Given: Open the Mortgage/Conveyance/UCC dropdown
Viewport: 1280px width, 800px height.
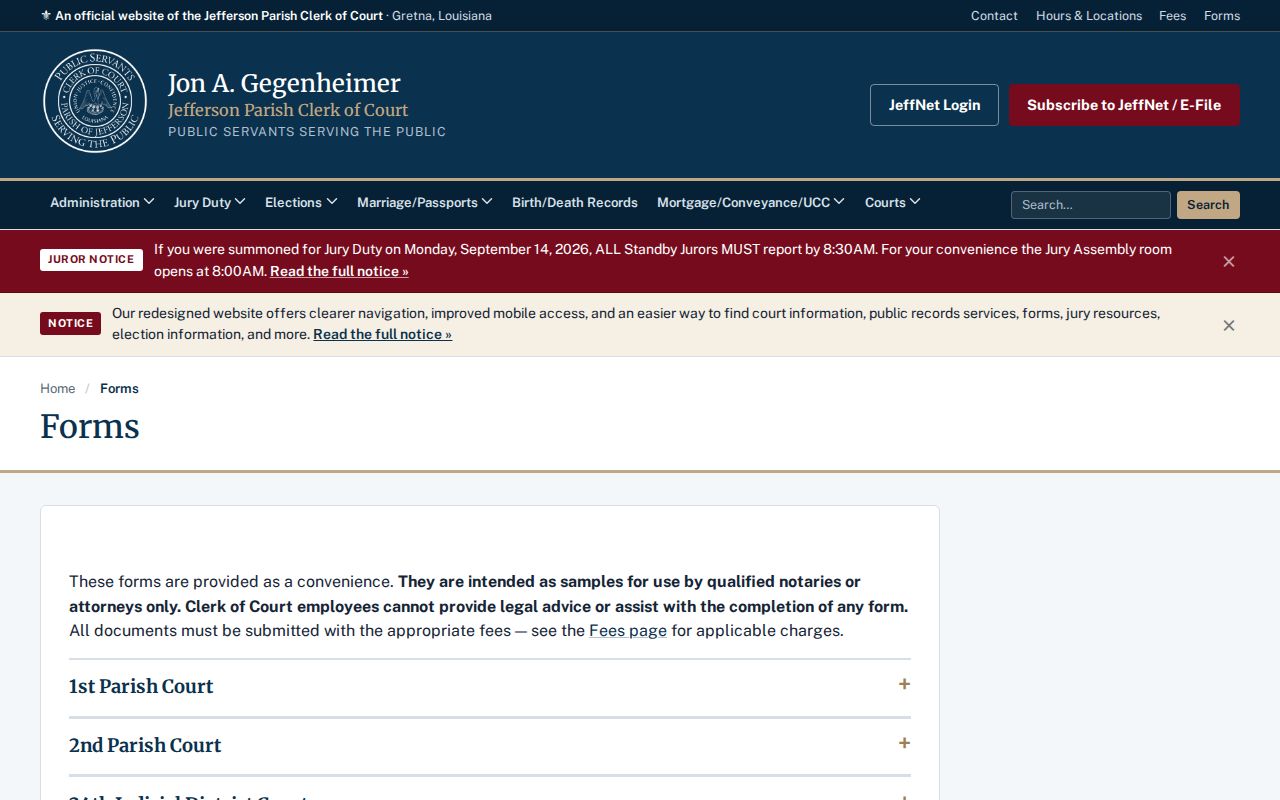Looking at the screenshot, I should coord(751,202).
